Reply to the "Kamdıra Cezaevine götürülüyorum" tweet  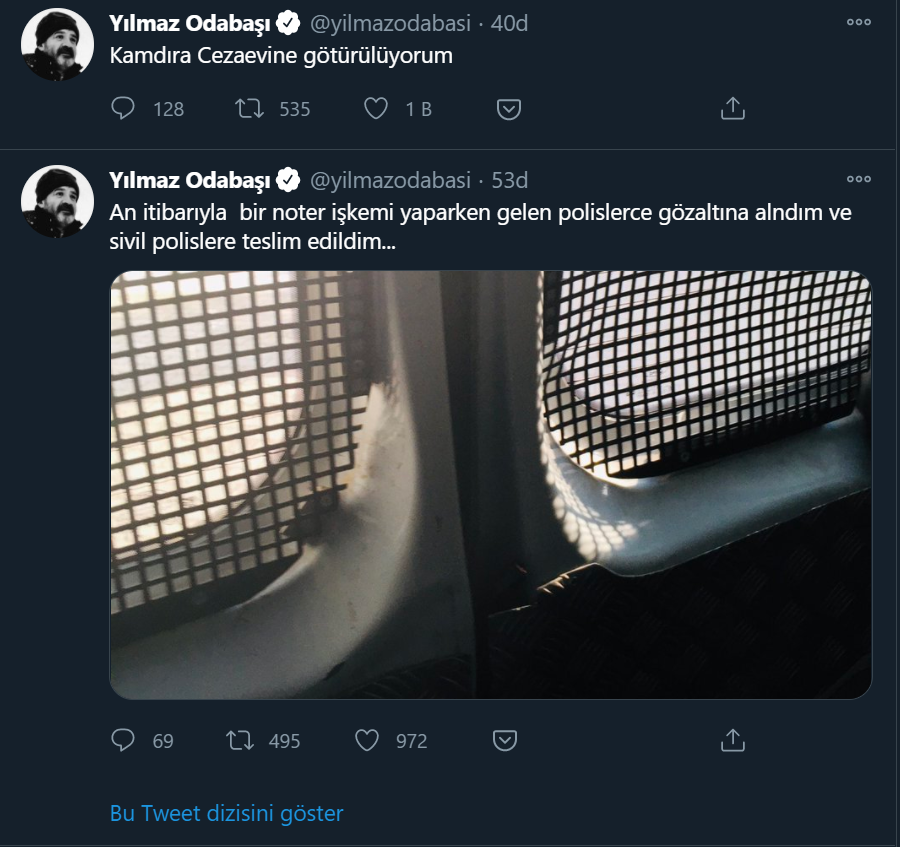coord(124,110)
